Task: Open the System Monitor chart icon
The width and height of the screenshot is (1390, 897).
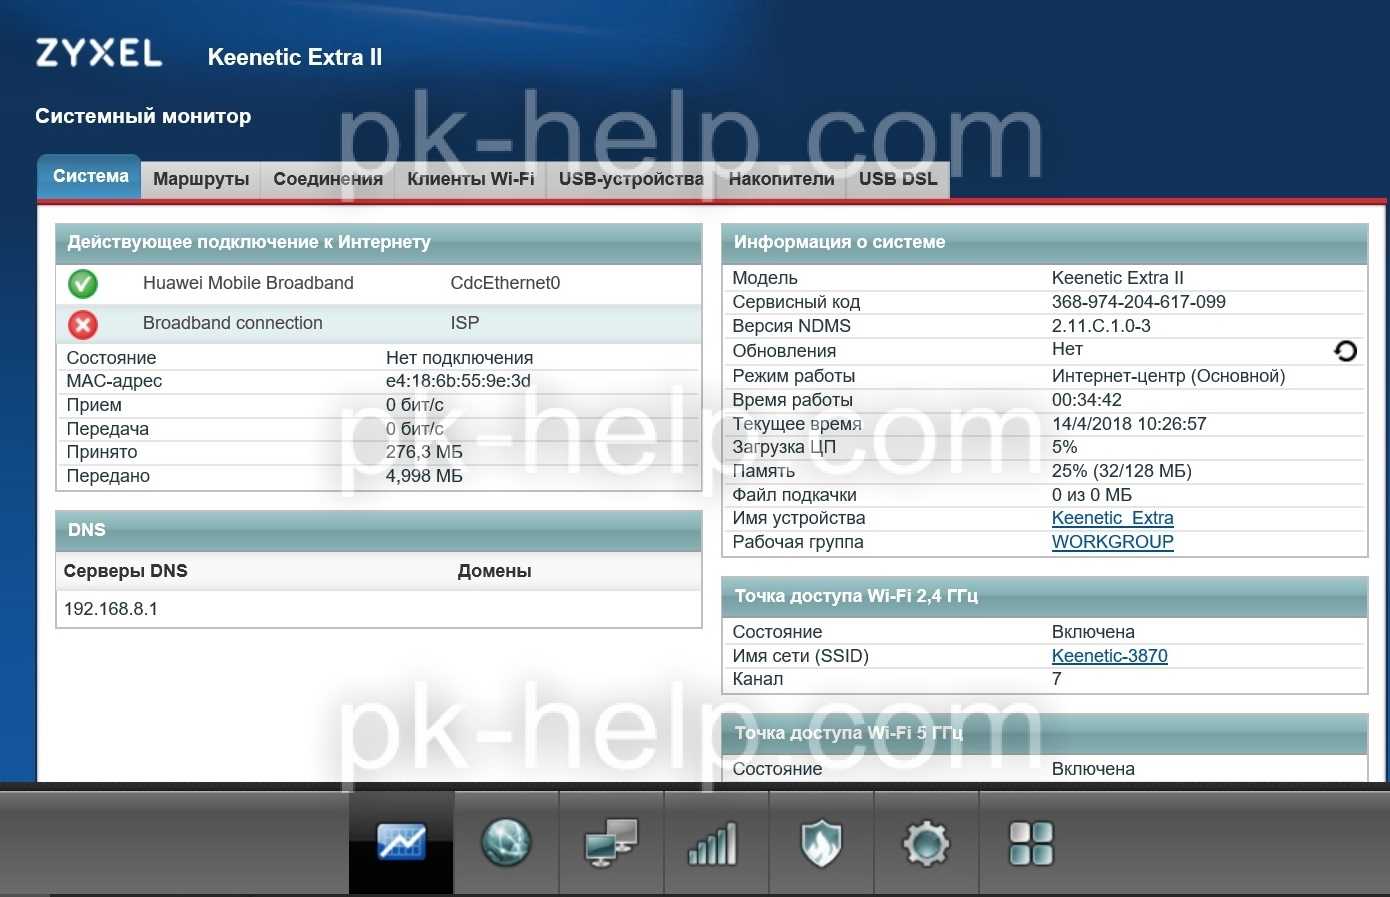Action: click(401, 842)
